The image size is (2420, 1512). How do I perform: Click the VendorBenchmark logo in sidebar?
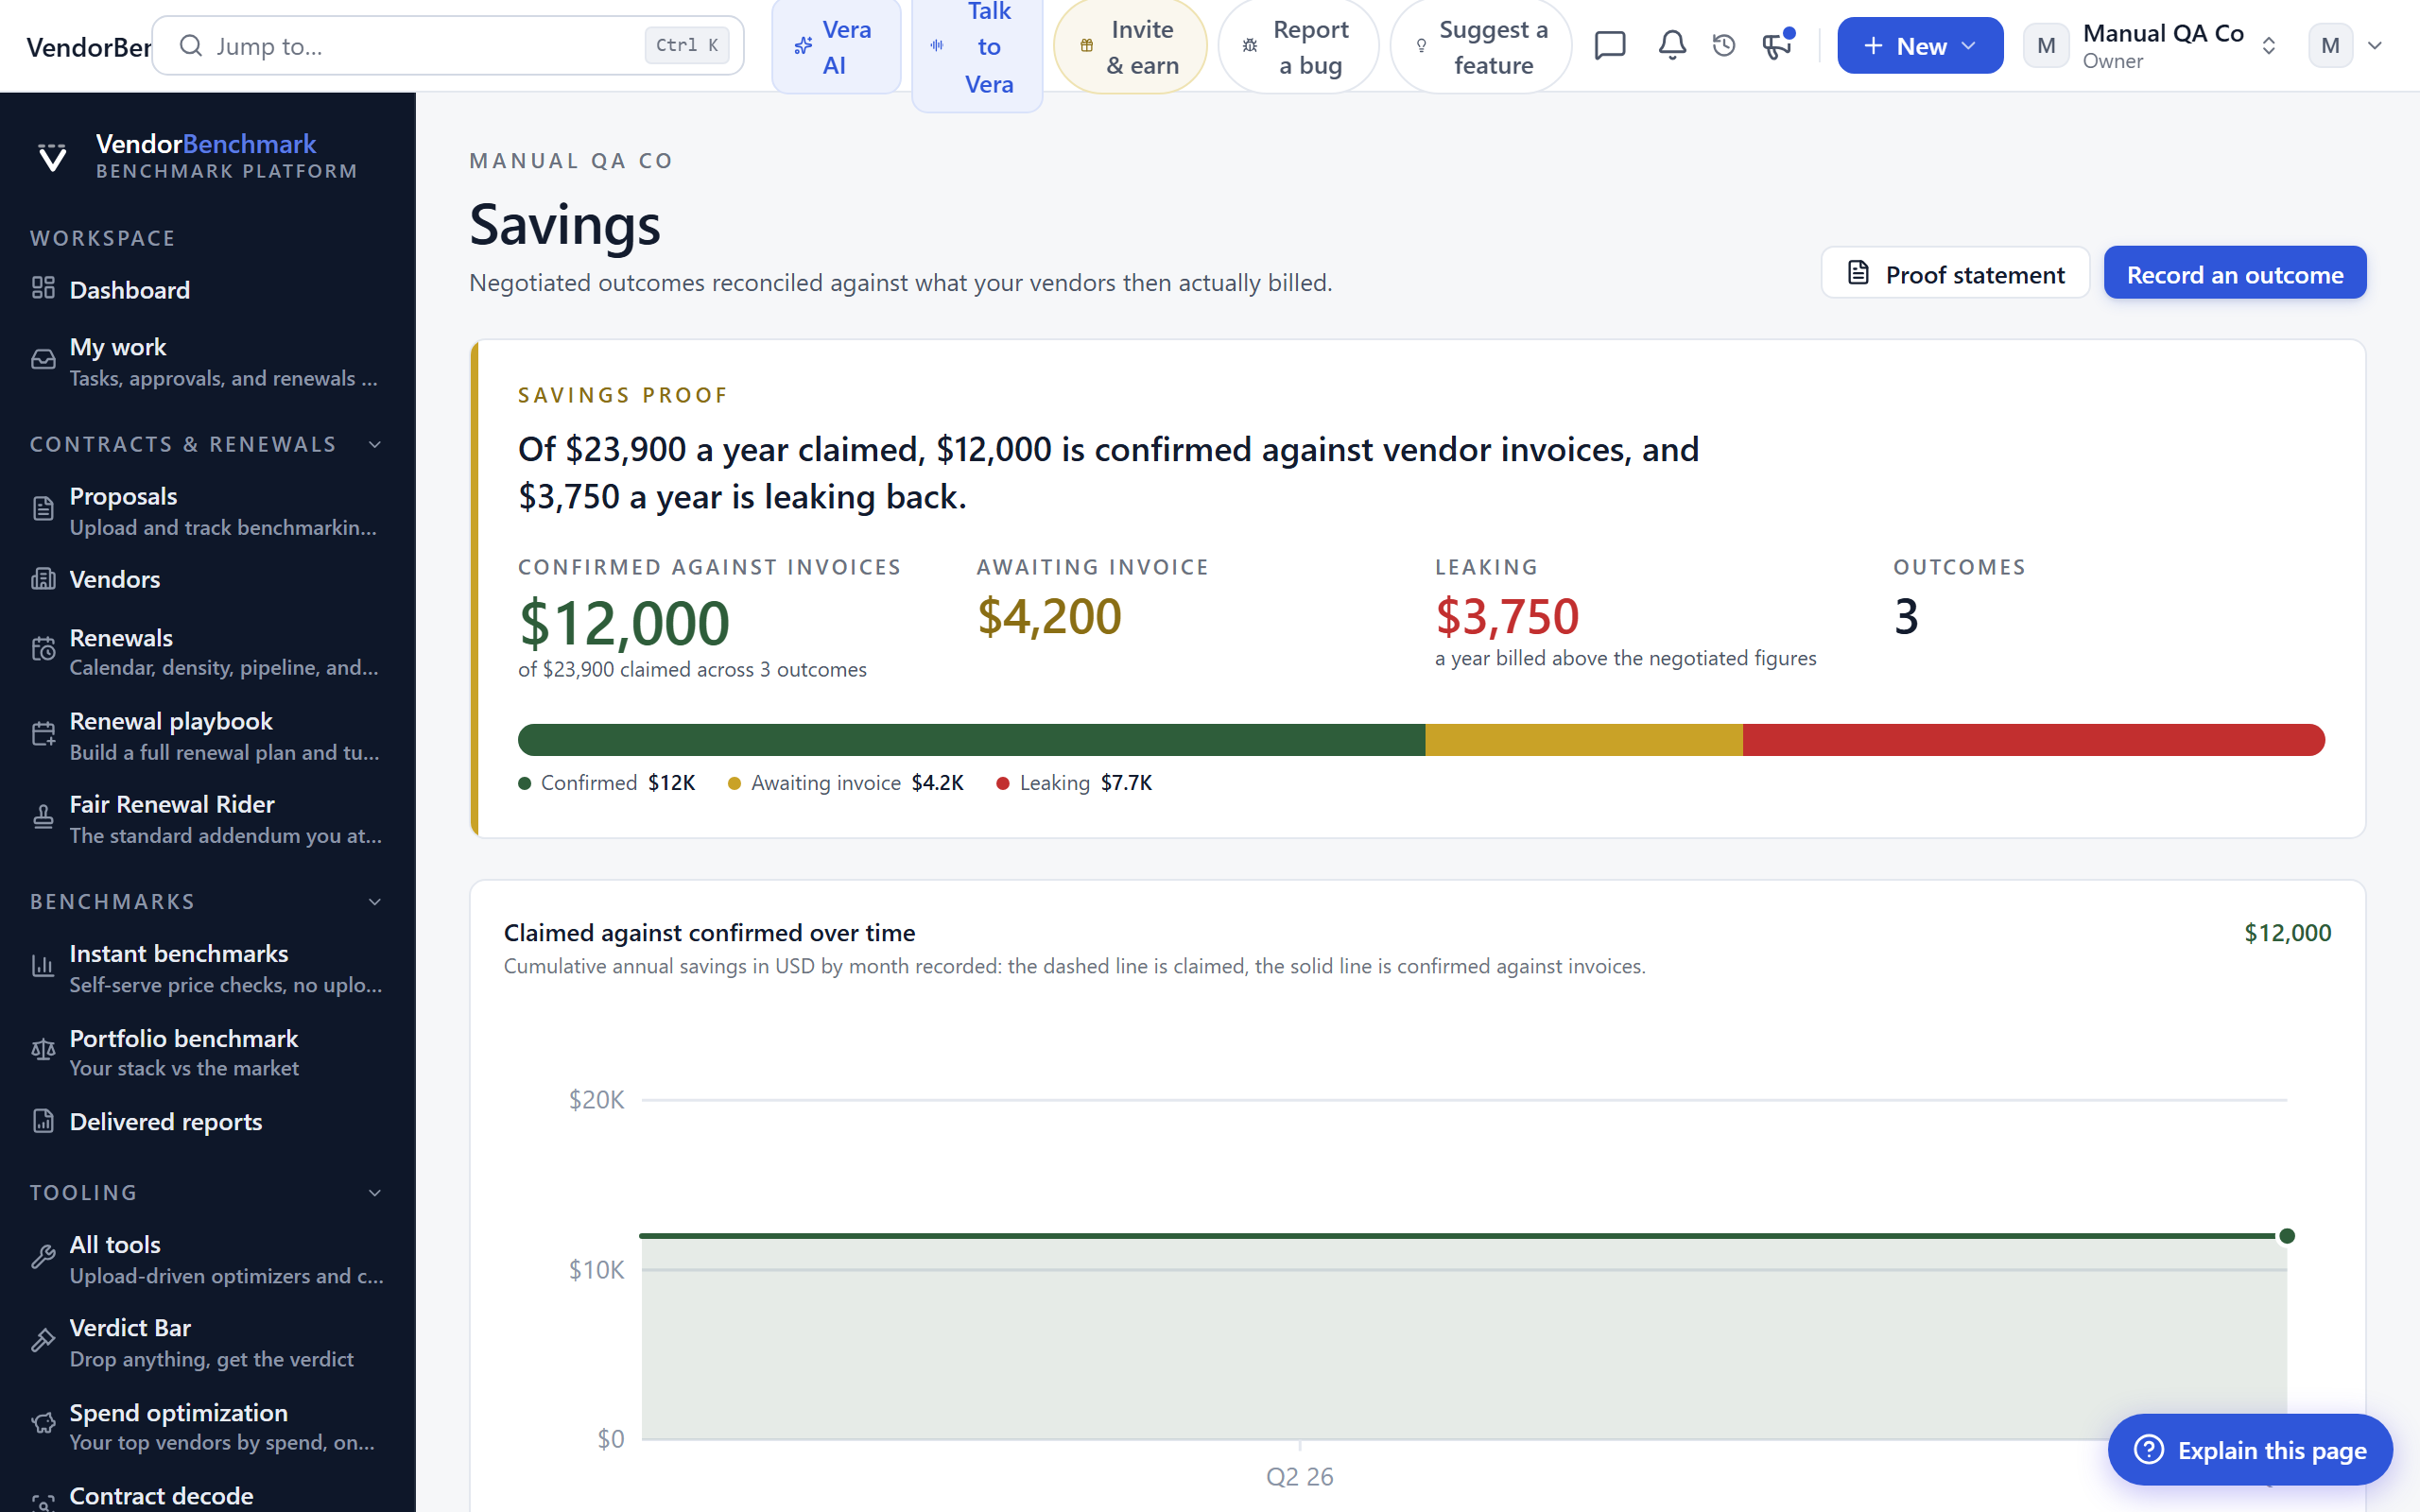pyautogui.click(x=52, y=157)
